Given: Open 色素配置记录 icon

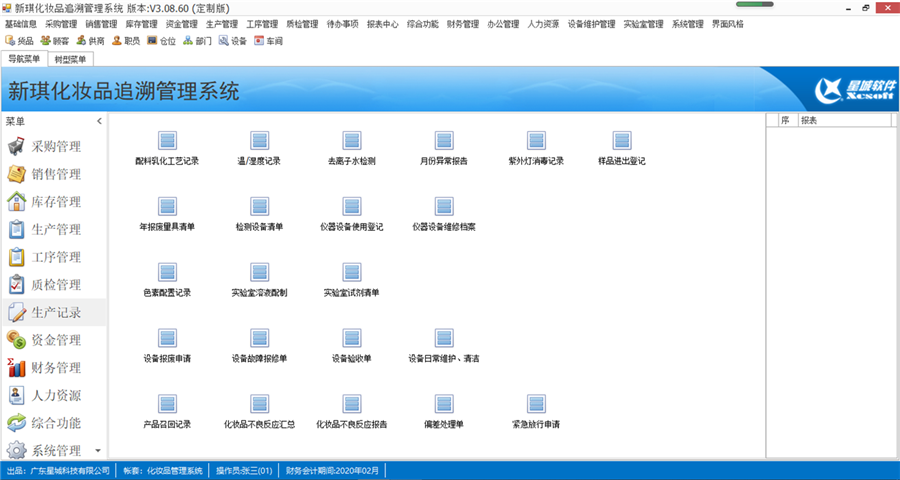Looking at the screenshot, I should click(167, 273).
